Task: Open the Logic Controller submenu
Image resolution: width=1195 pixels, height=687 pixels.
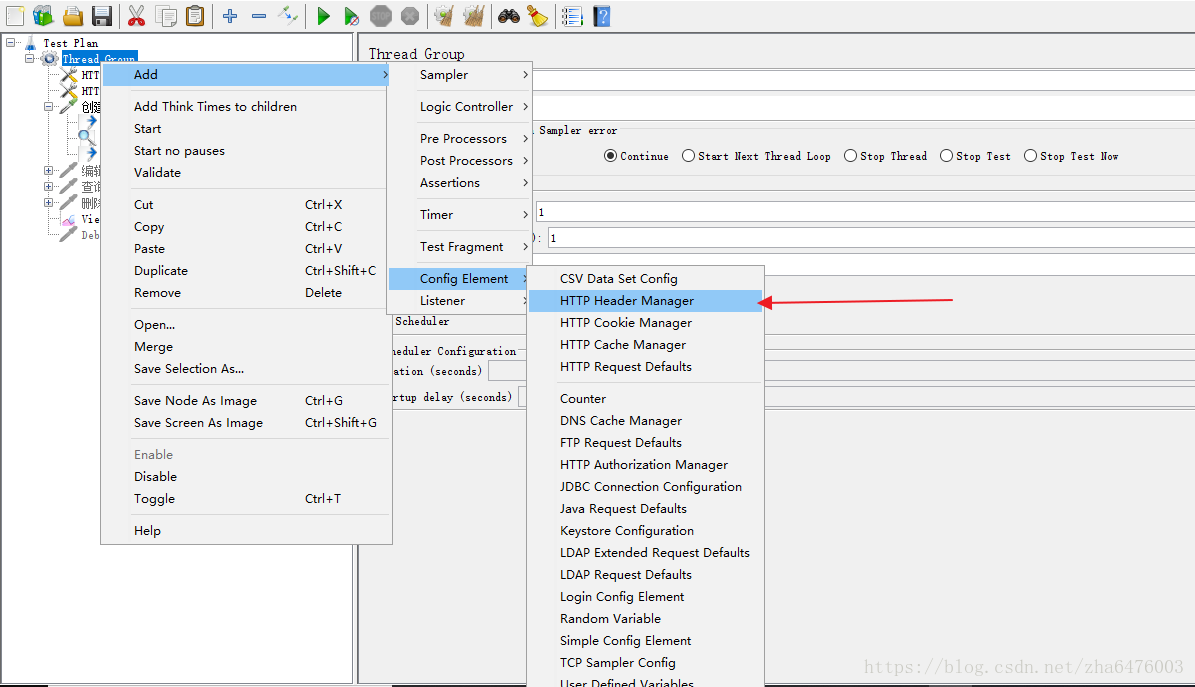Action: click(x=459, y=107)
